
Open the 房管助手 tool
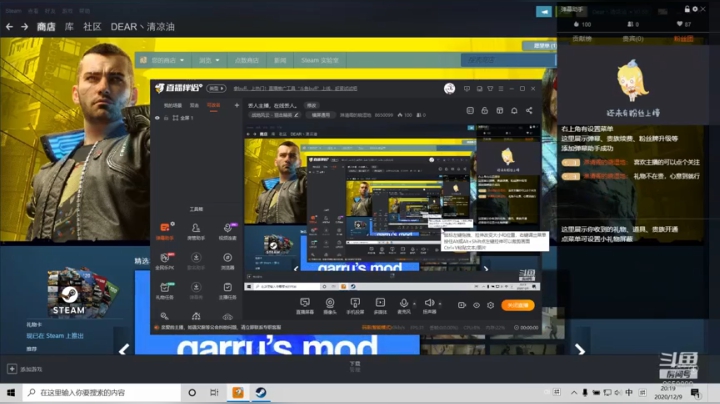pyautogui.click(x=196, y=231)
